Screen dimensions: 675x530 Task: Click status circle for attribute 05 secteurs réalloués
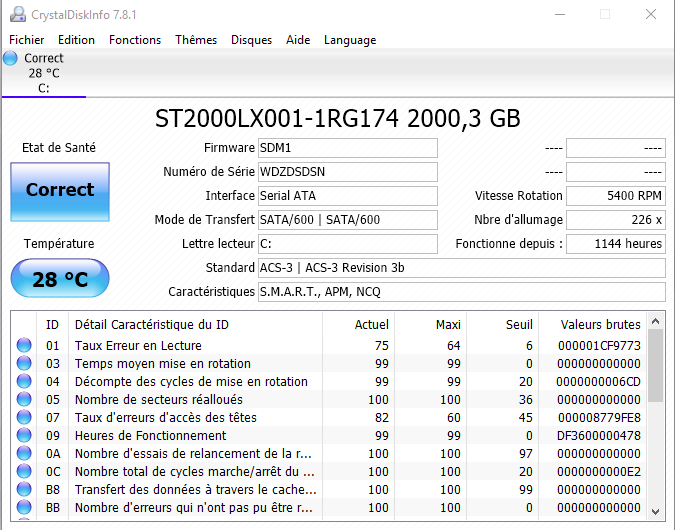(24, 400)
